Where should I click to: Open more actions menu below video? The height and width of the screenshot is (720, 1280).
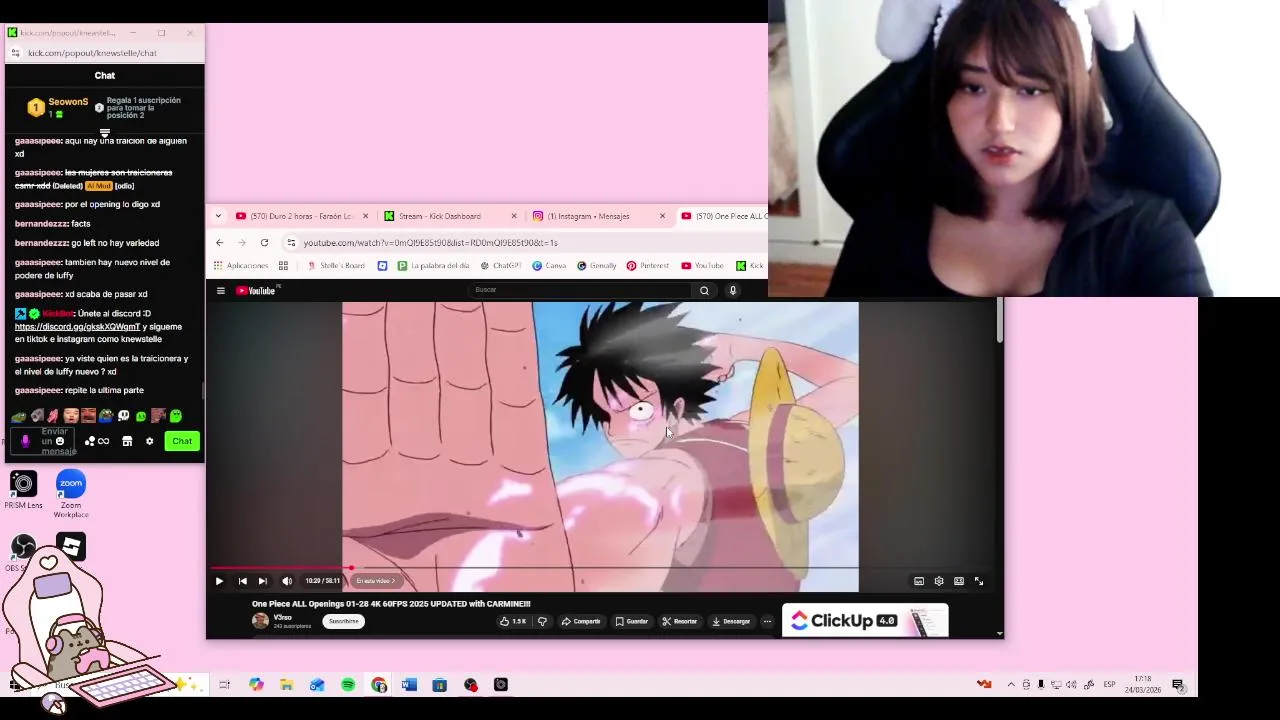(x=767, y=621)
